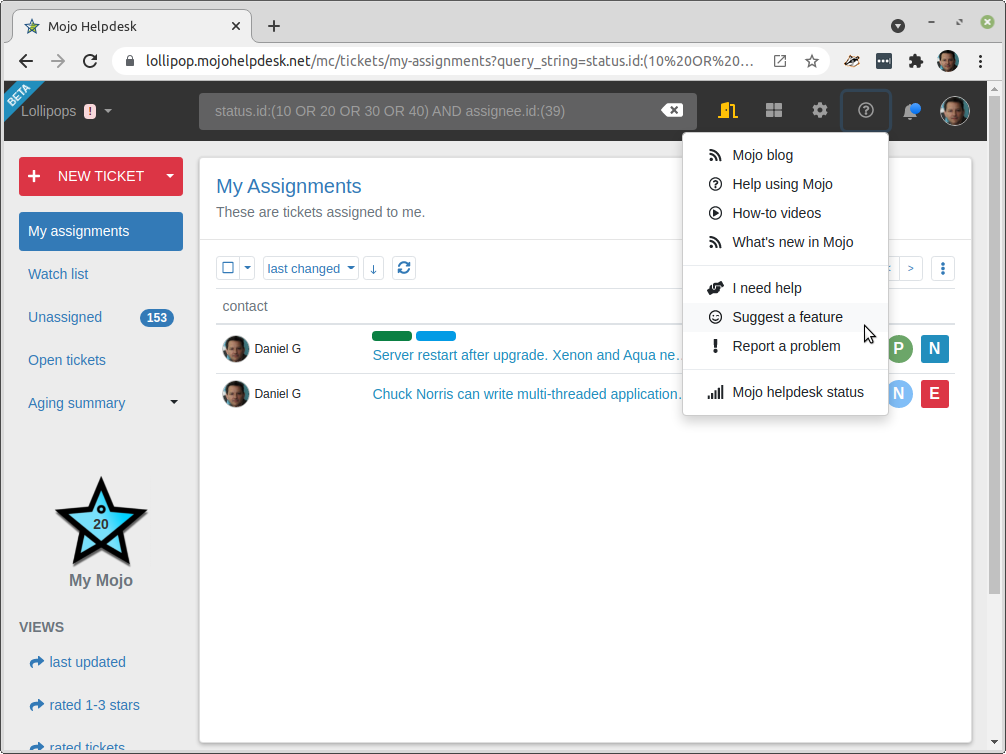1006x754 pixels.
Task: Clear the search query with backspace icon
Action: coord(672,111)
